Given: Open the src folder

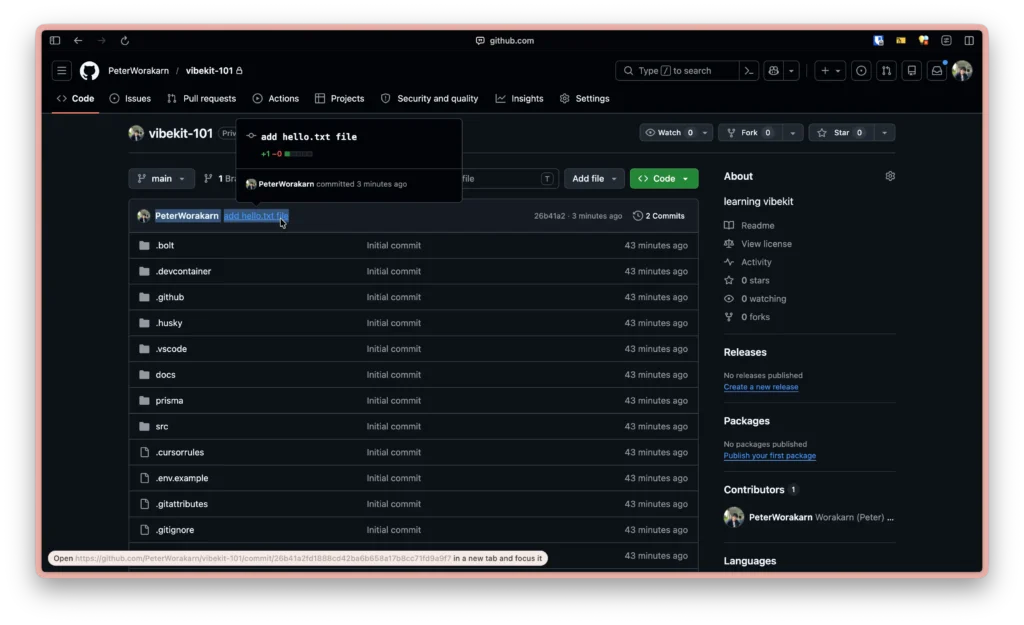Looking at the screenshot, I should [x=162, y=426].
